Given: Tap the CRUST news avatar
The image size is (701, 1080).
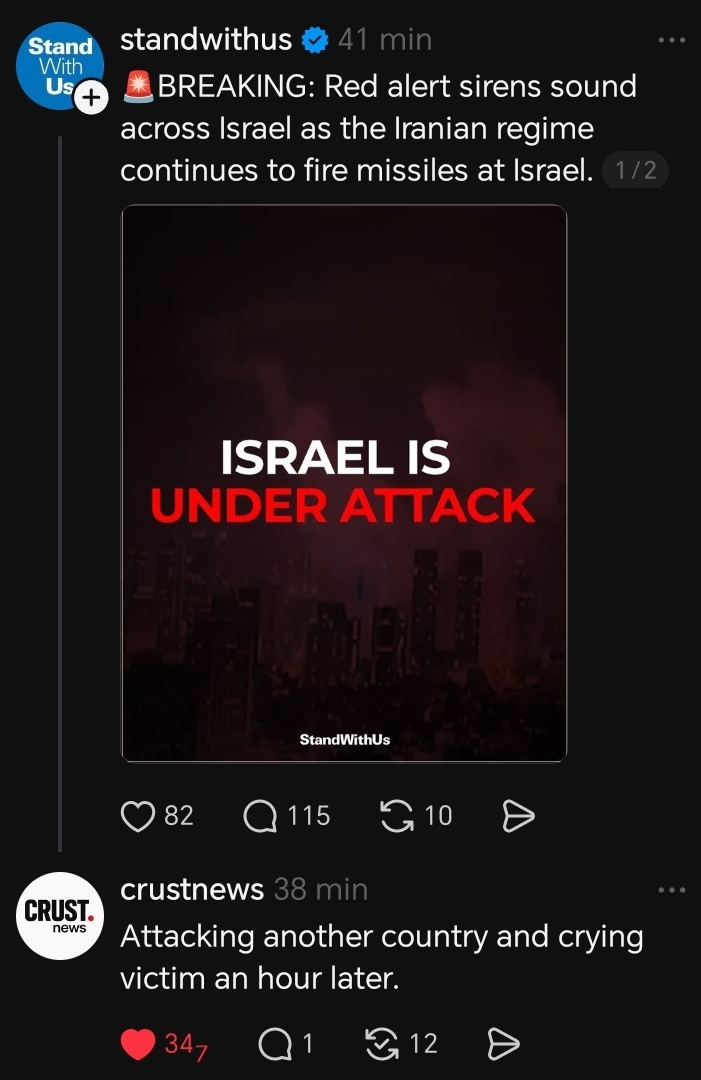Looking at the screenshot, I should (x=60, y=915).
